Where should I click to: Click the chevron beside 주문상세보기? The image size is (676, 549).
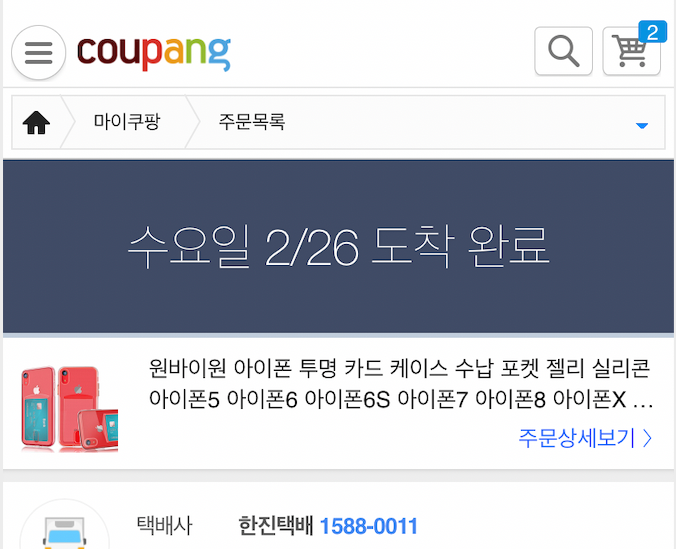[x=647, y=438]
